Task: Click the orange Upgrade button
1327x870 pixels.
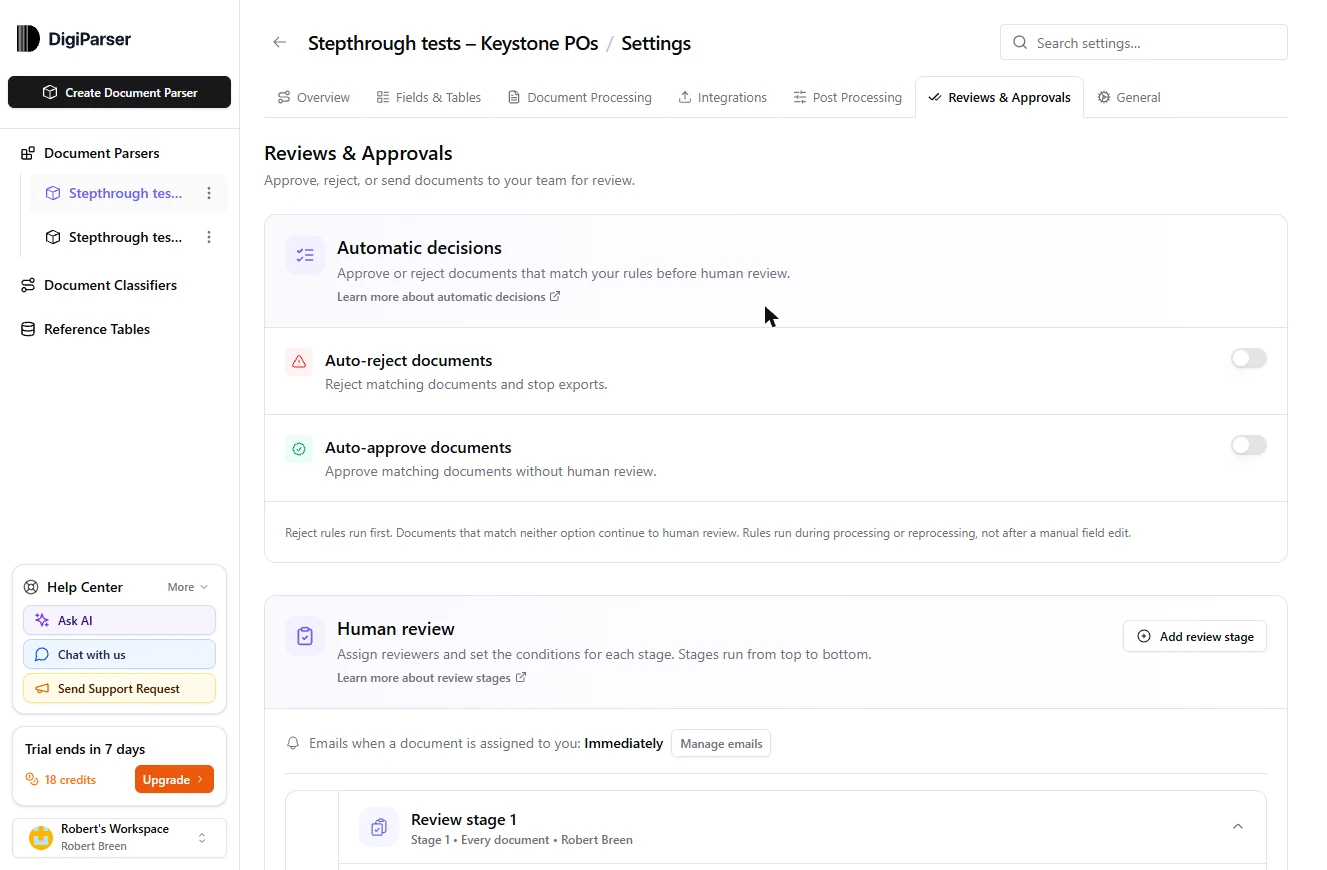Action: [x=174, y=779]
